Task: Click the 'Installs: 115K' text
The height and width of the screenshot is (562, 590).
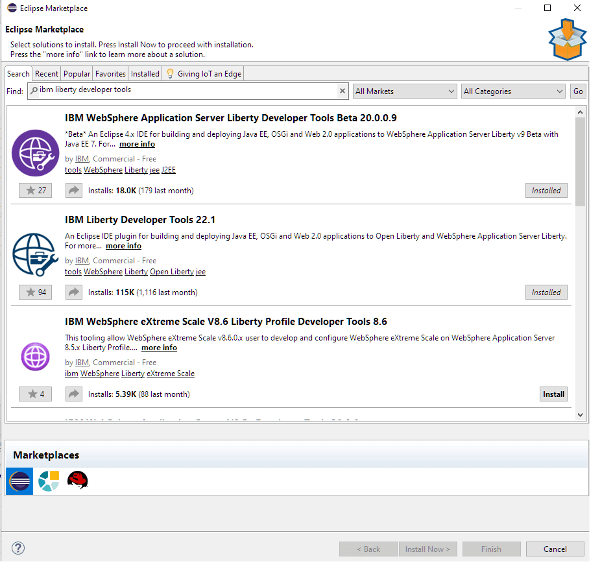Action: 111,292
